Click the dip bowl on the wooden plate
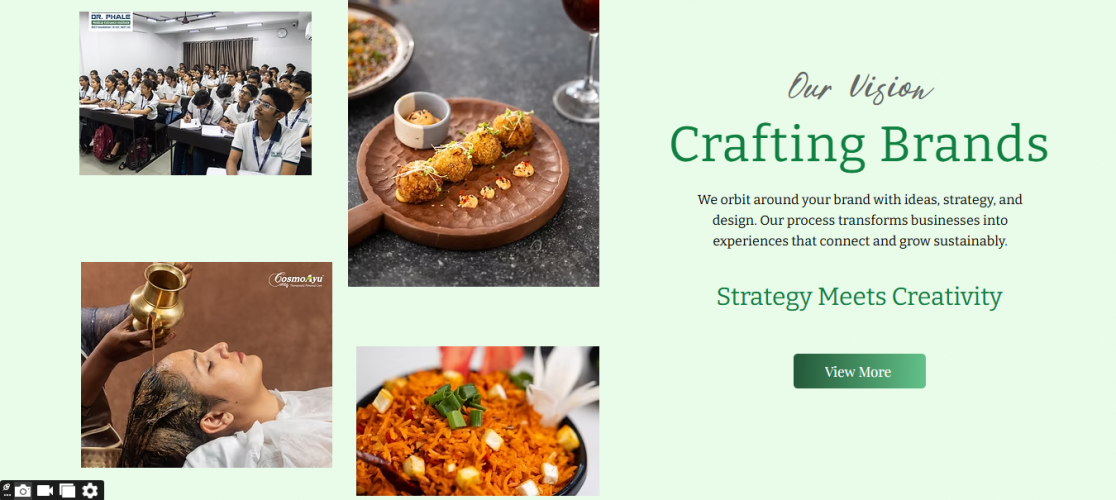 click(422, 119)
